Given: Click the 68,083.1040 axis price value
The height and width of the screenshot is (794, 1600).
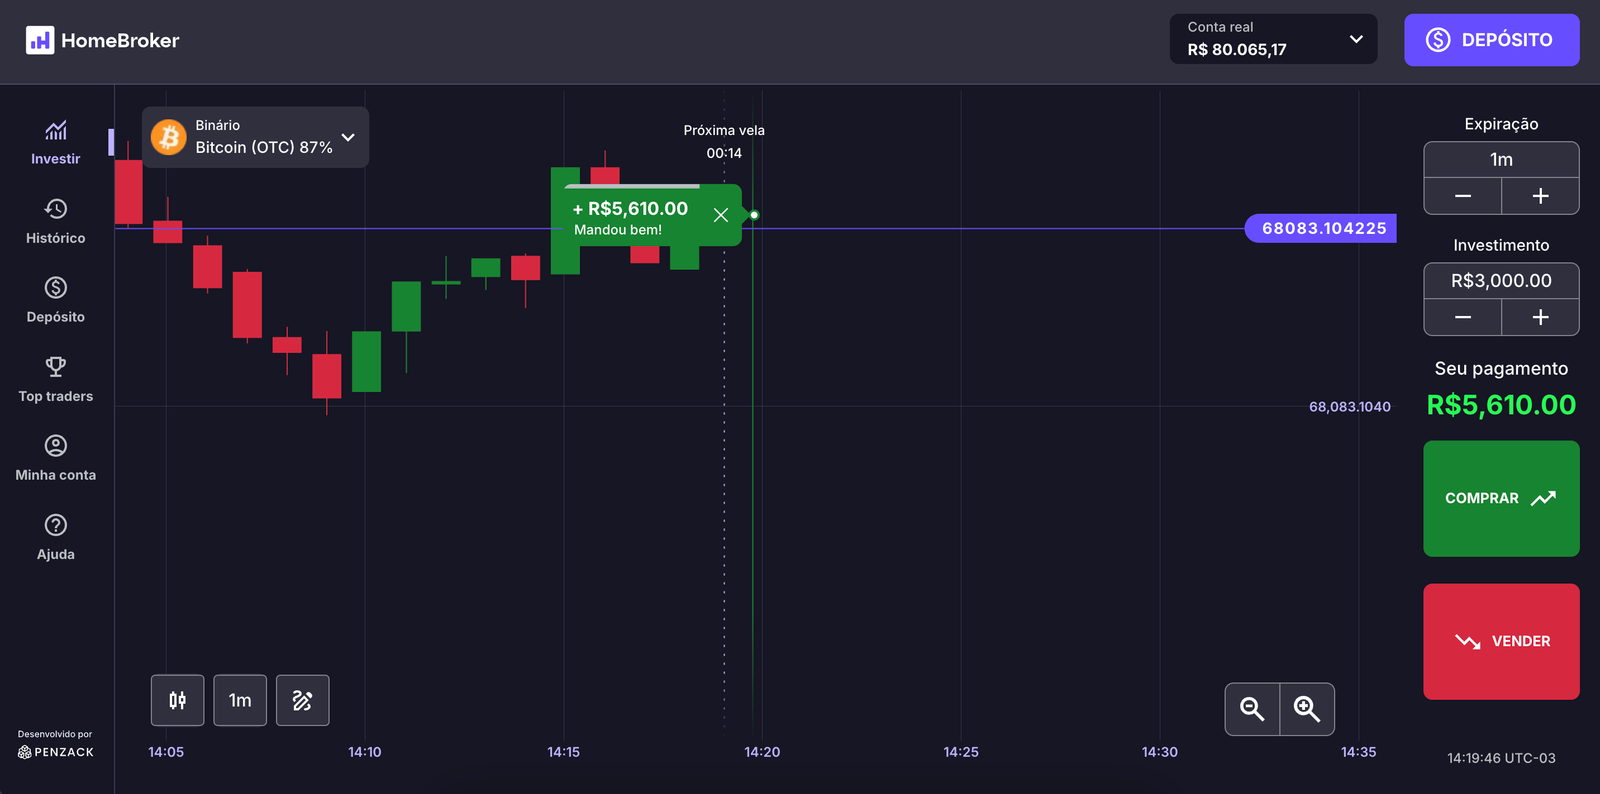Looking at the screenshot, I should tap(1350, 407).
